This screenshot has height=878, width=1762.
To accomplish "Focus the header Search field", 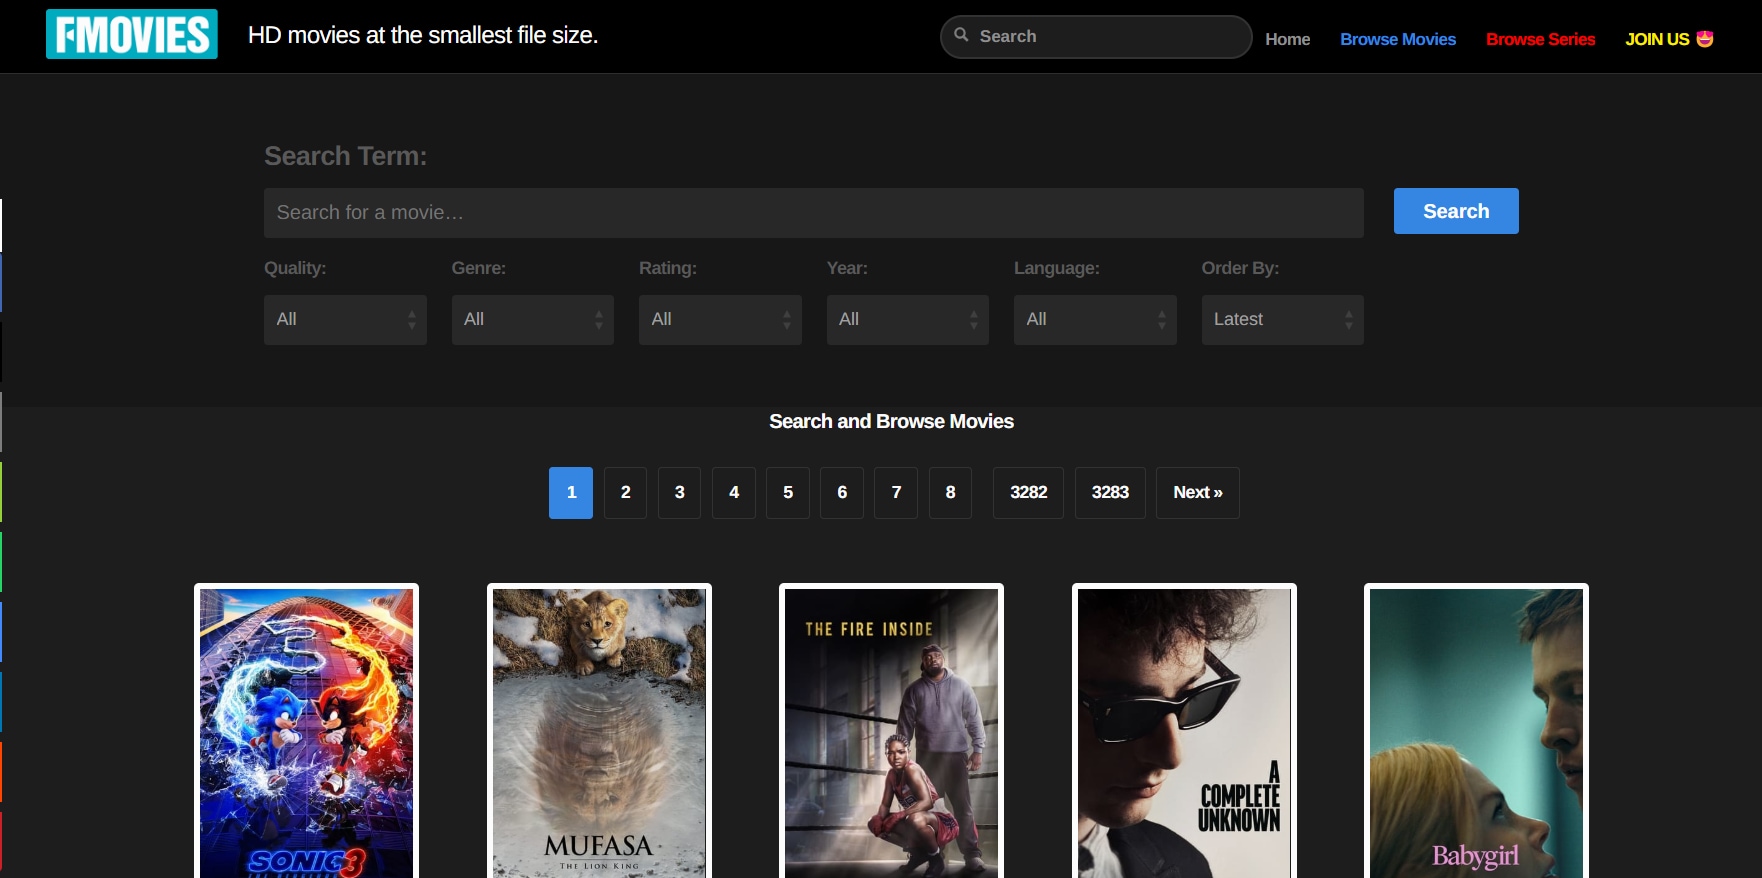I will (x=1096, y=37).
